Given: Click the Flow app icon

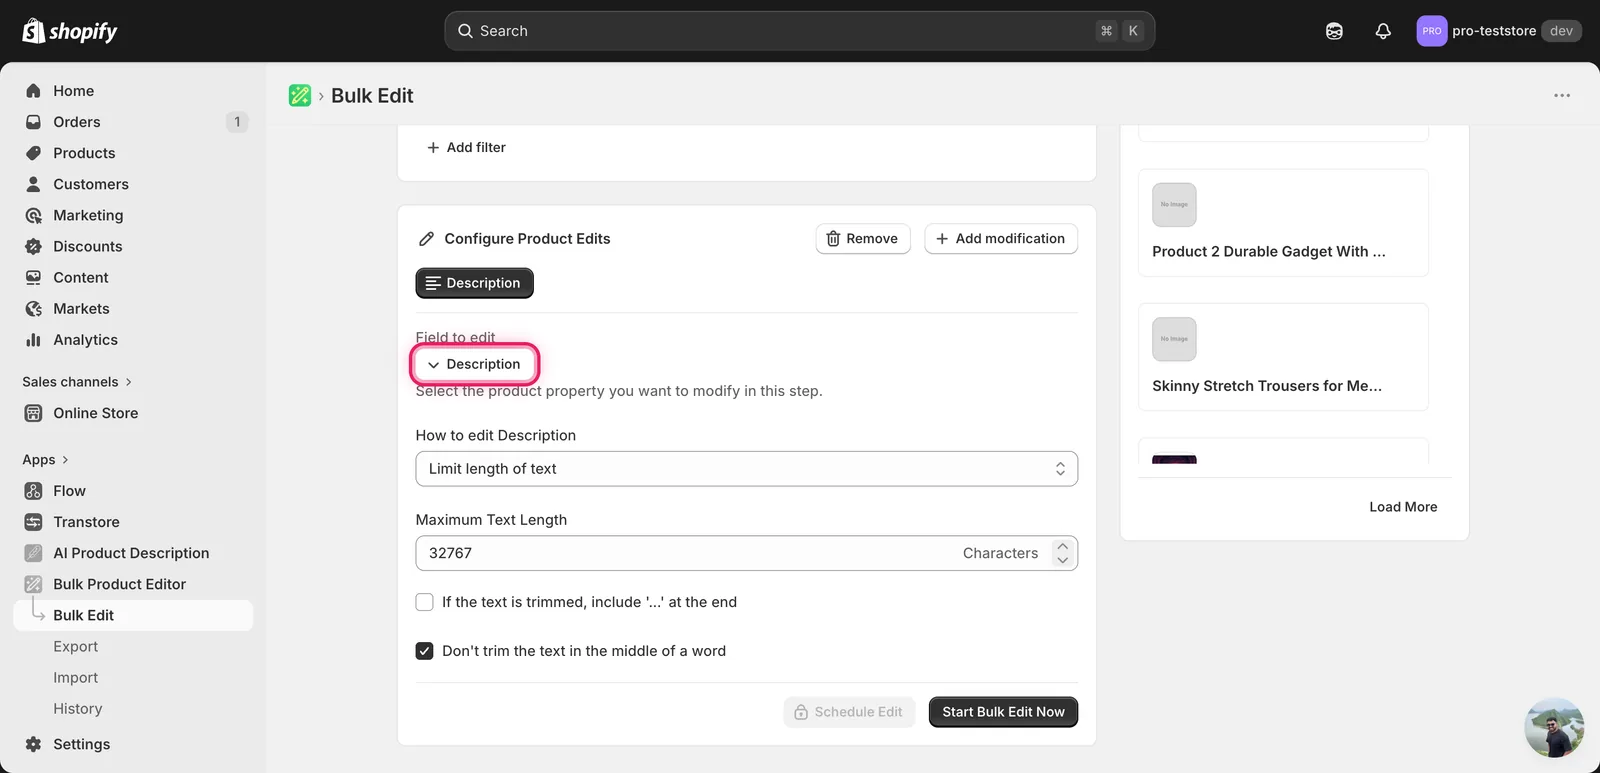Looking at the screenshot, I should coord(33,491).
